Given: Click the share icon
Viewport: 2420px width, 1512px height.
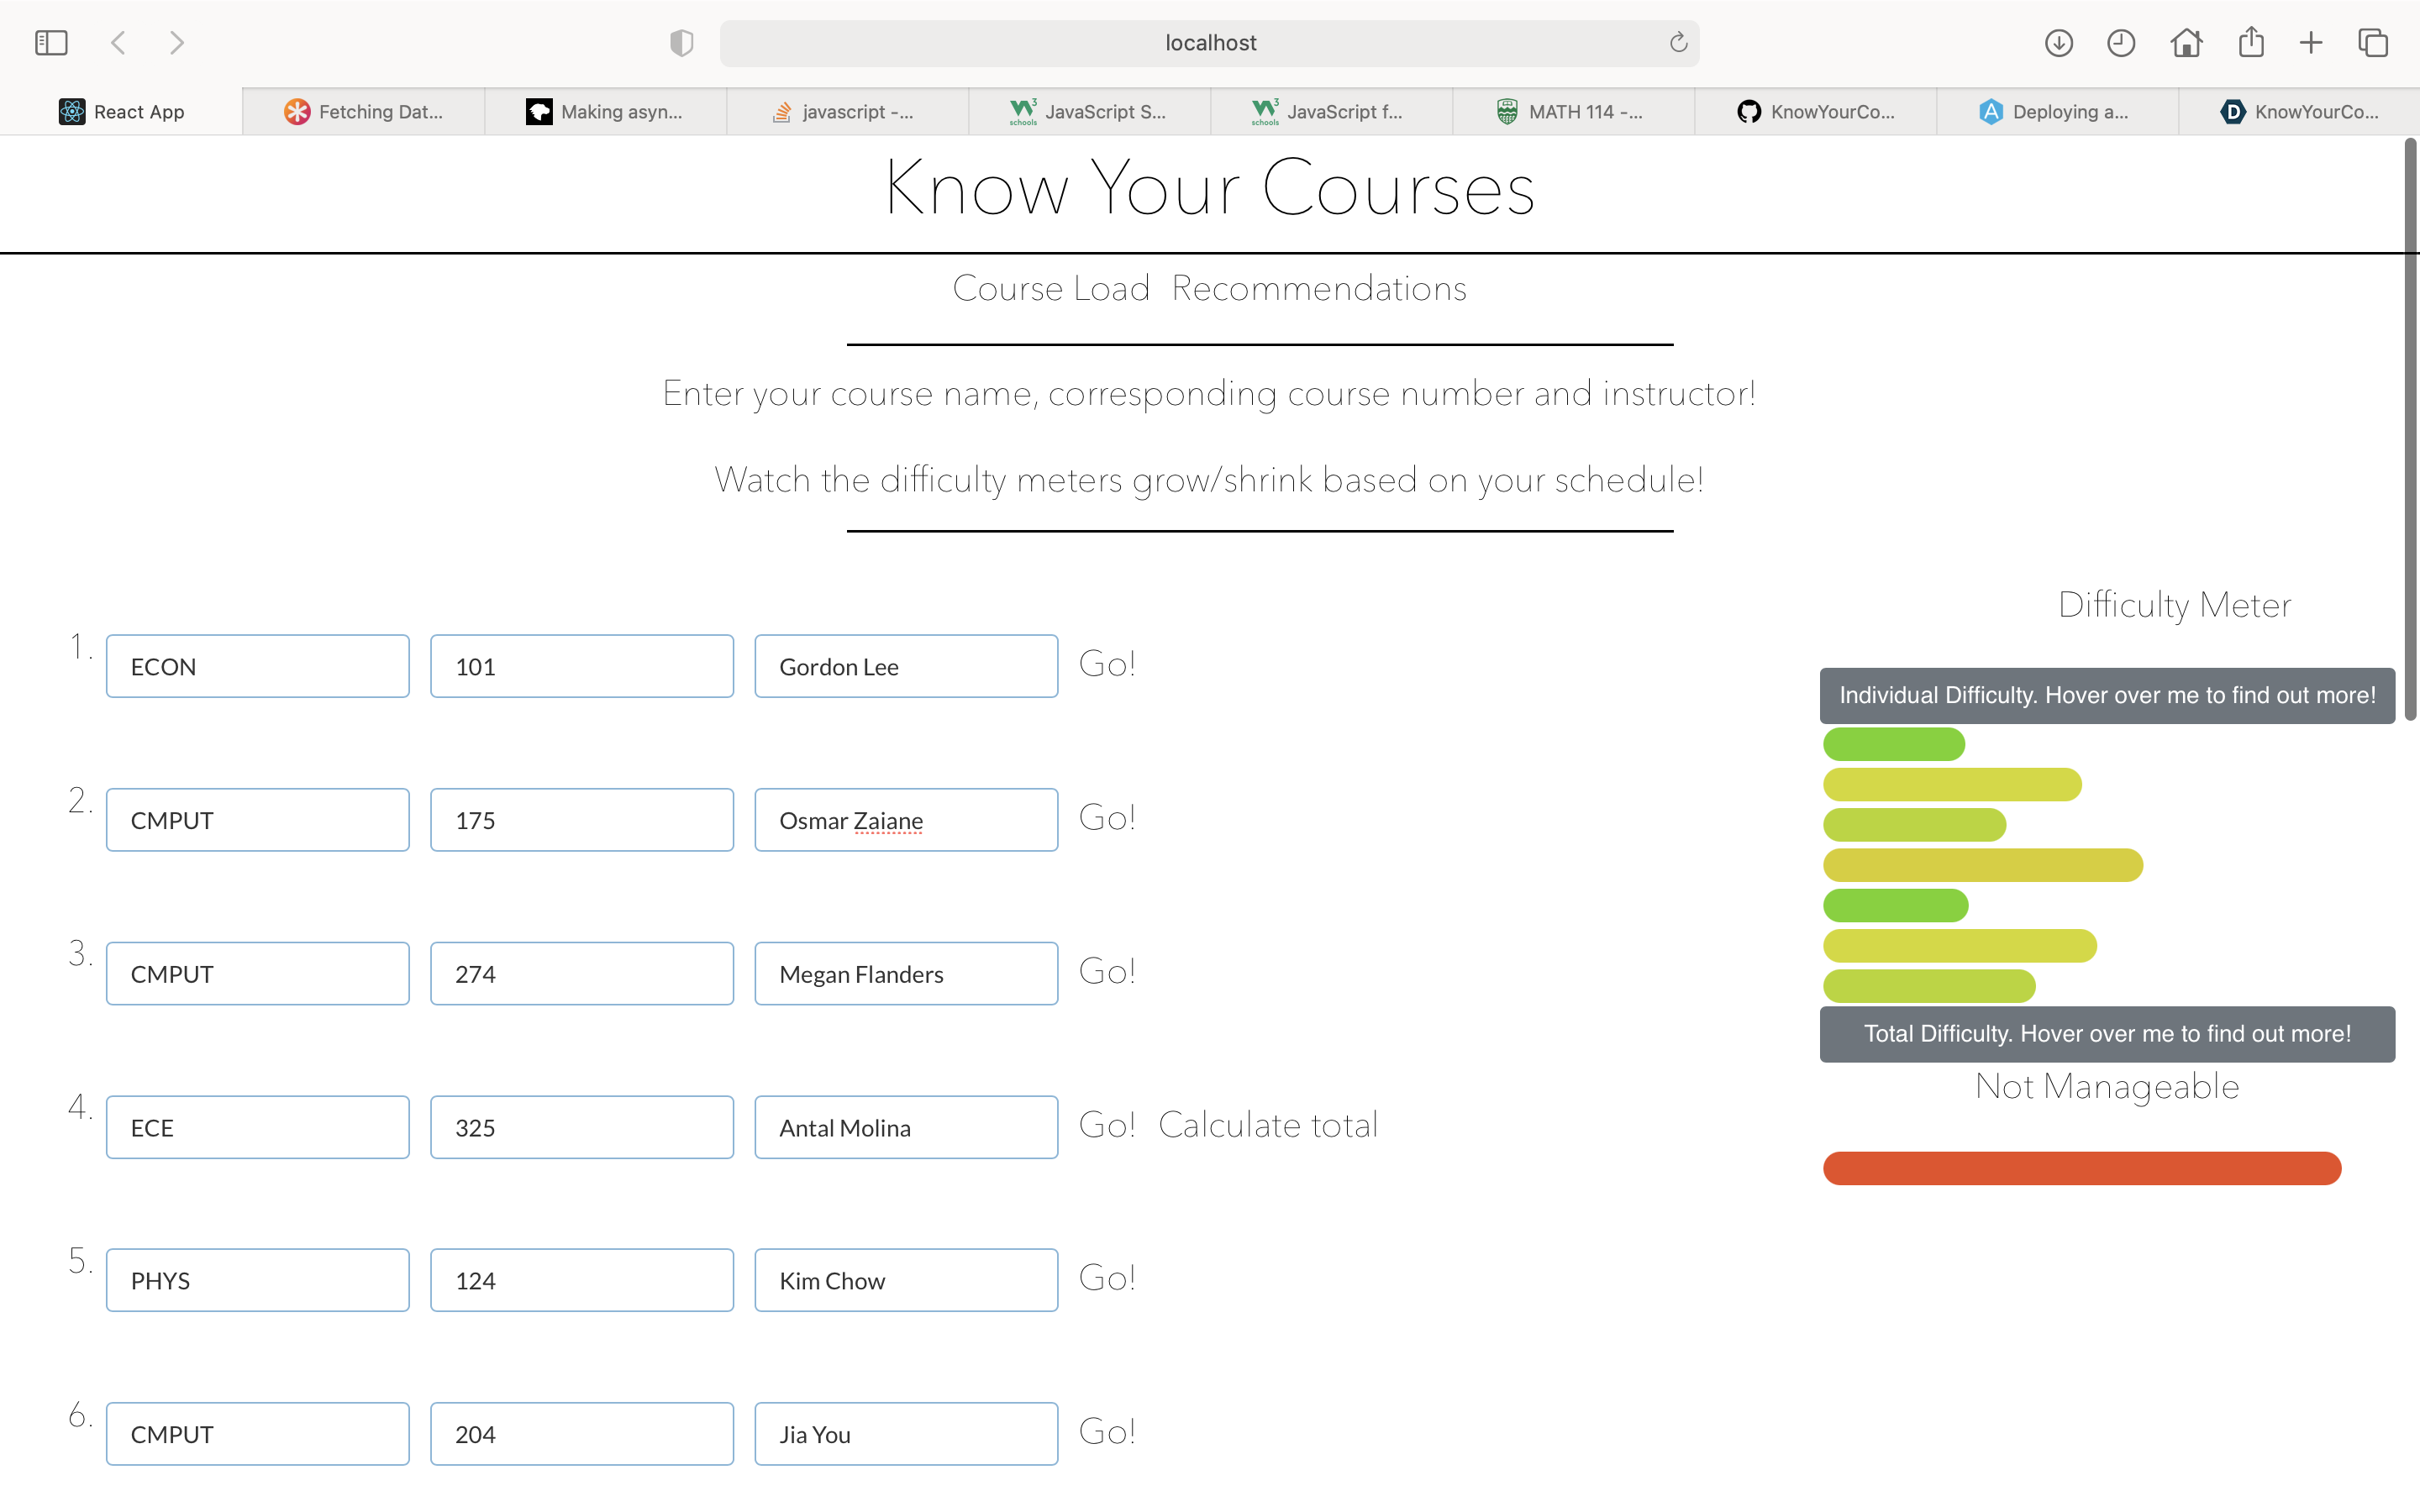Looking at the screenshot, I should 2251,43.
